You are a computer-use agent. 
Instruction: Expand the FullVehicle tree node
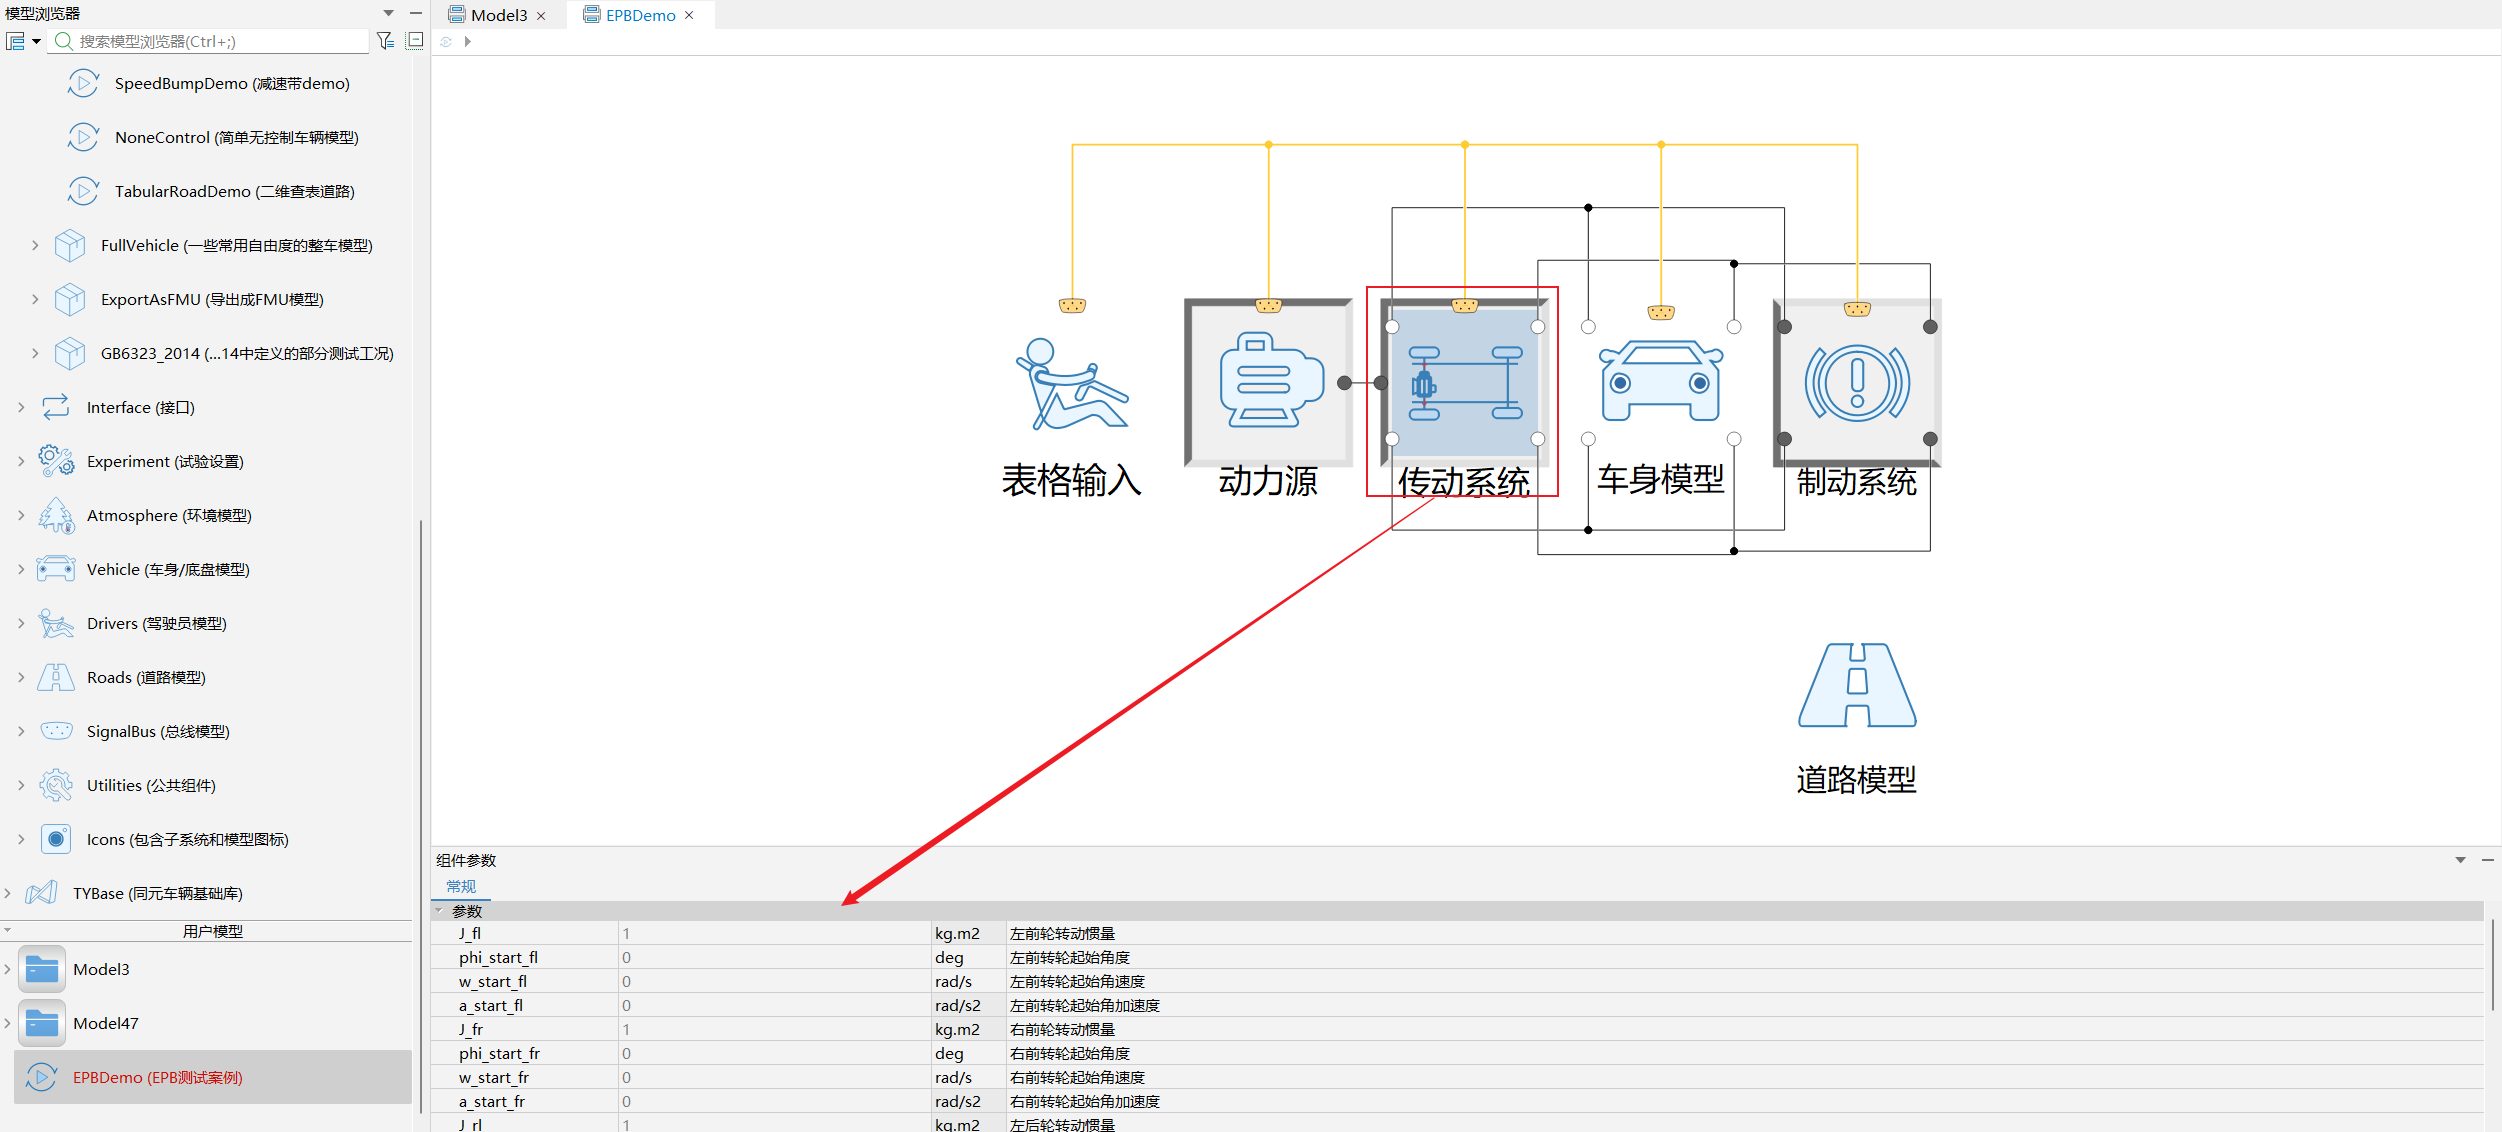tap(35, 245)
